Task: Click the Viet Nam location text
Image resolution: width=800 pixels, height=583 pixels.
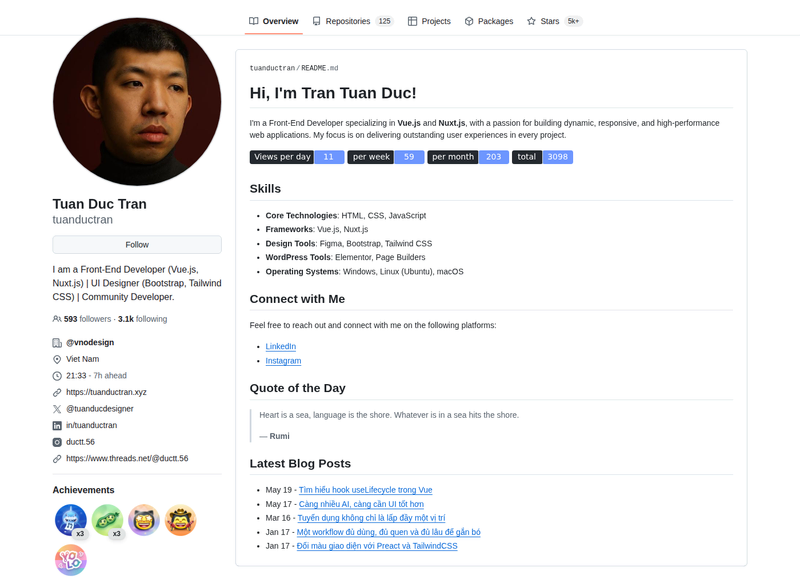Action: click(83, 360)
